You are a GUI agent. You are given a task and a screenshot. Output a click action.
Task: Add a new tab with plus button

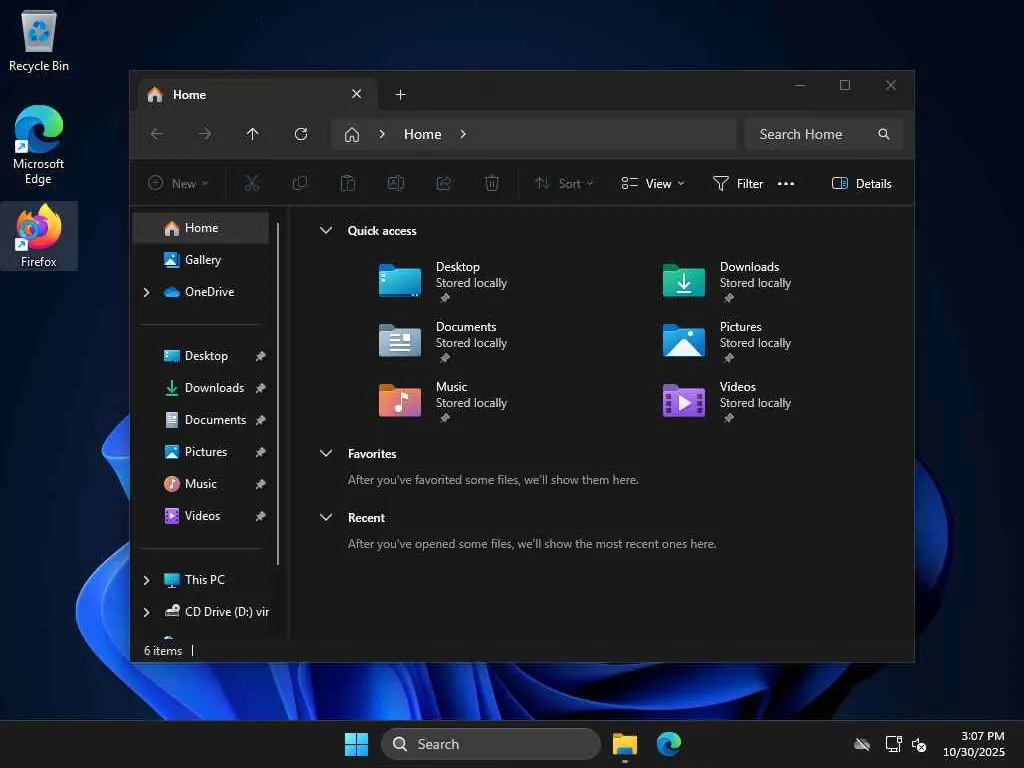[x=400, y=94]
